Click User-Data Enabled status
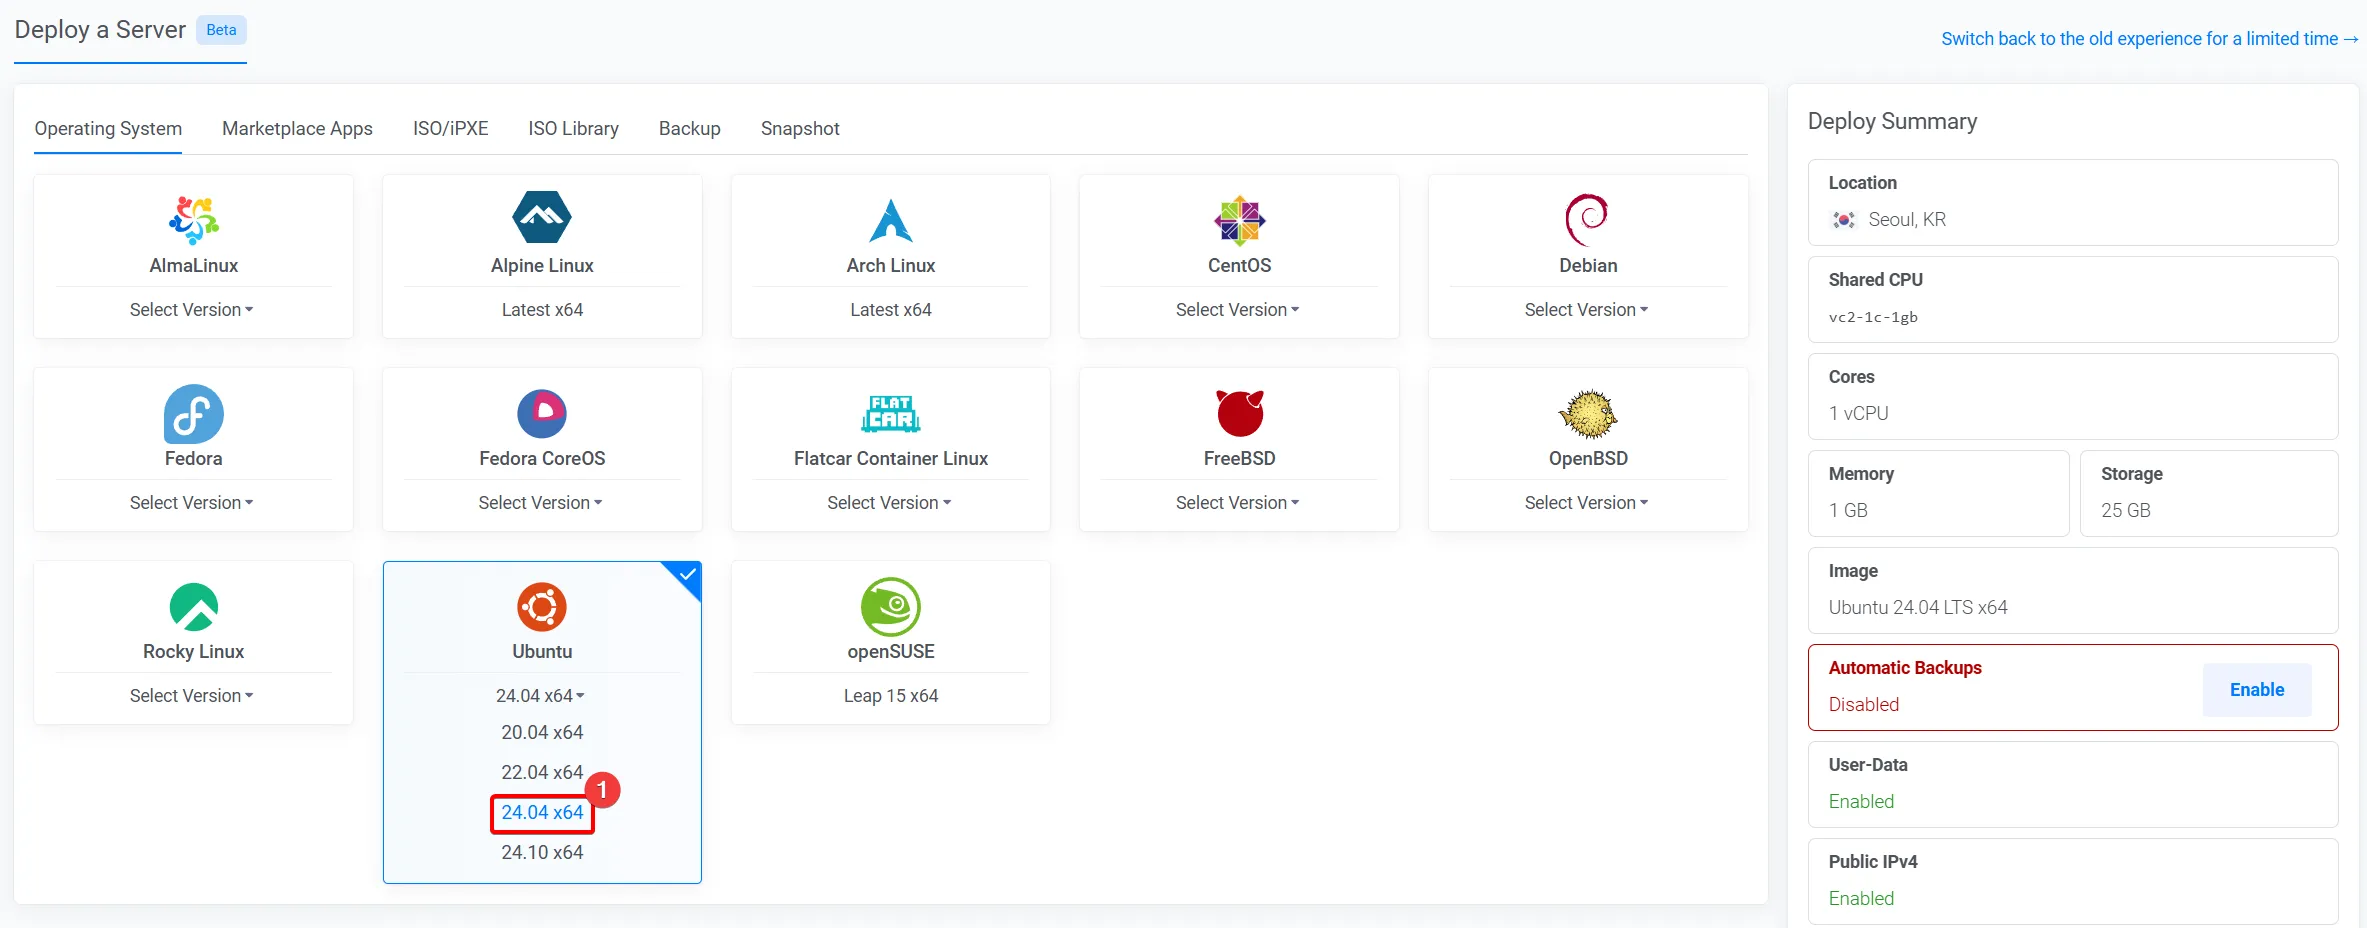This screenshot has height=928, width=2367. tap(1861, 802)
